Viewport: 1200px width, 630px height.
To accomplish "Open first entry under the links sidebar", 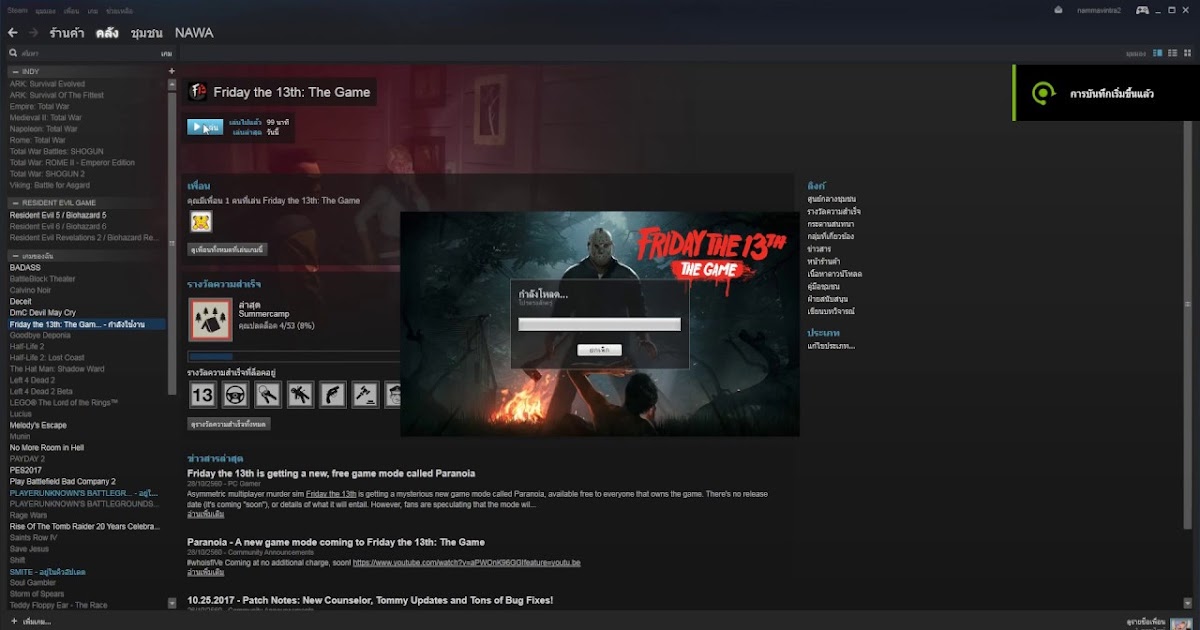I will coord(831,199).
